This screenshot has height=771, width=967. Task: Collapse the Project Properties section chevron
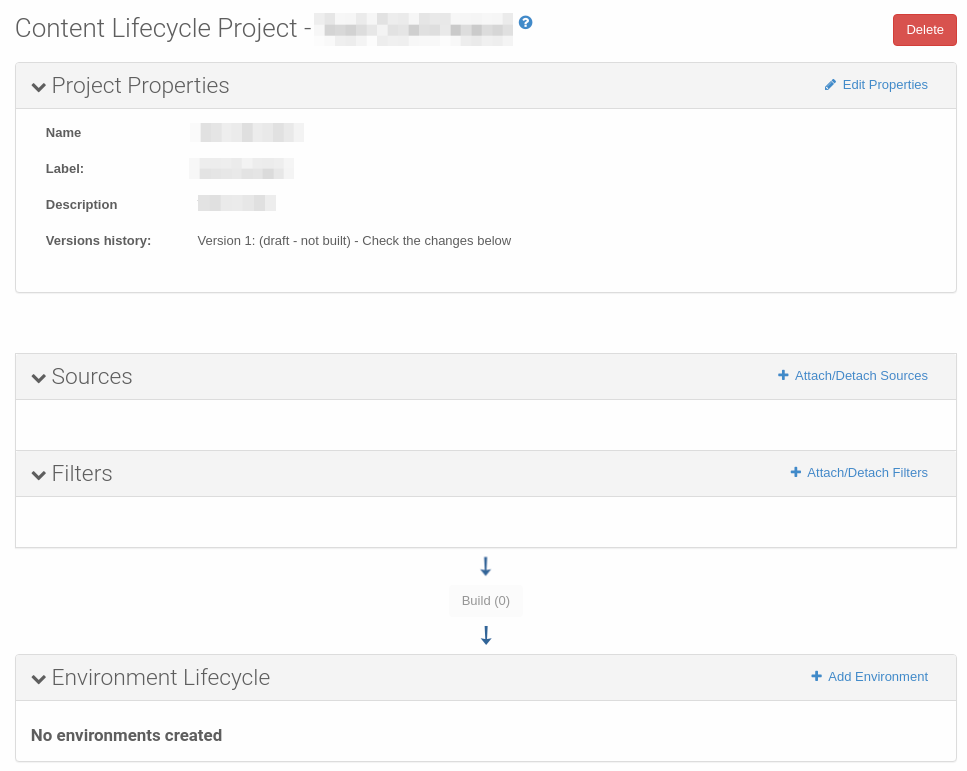(39, 87)
